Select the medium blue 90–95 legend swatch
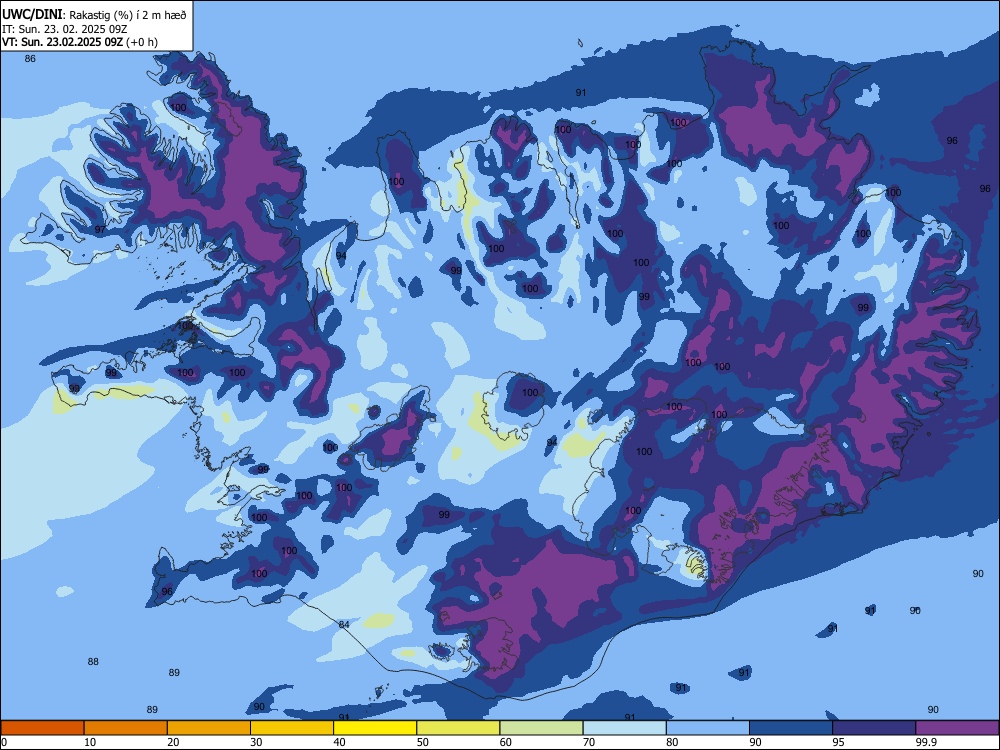Viewport: 1000px width, 750px height. click(x=791, y=728)
